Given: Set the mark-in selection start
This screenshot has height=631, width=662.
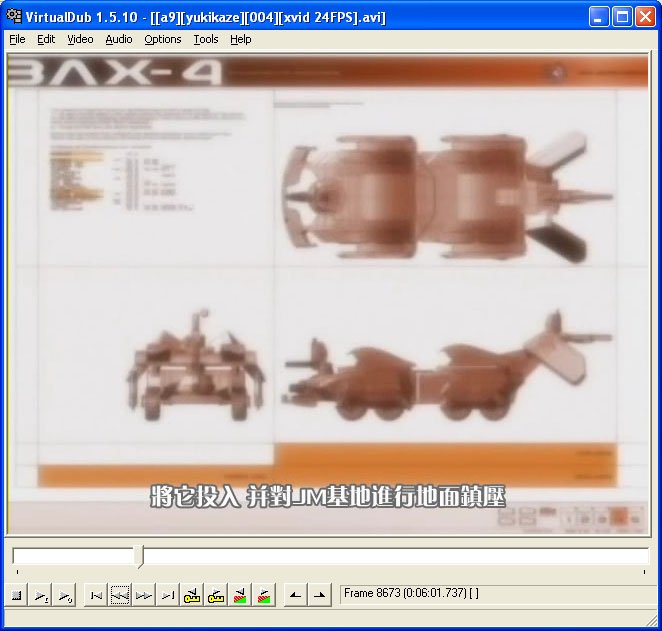Looking at the screenshot, I should [296, 595].
